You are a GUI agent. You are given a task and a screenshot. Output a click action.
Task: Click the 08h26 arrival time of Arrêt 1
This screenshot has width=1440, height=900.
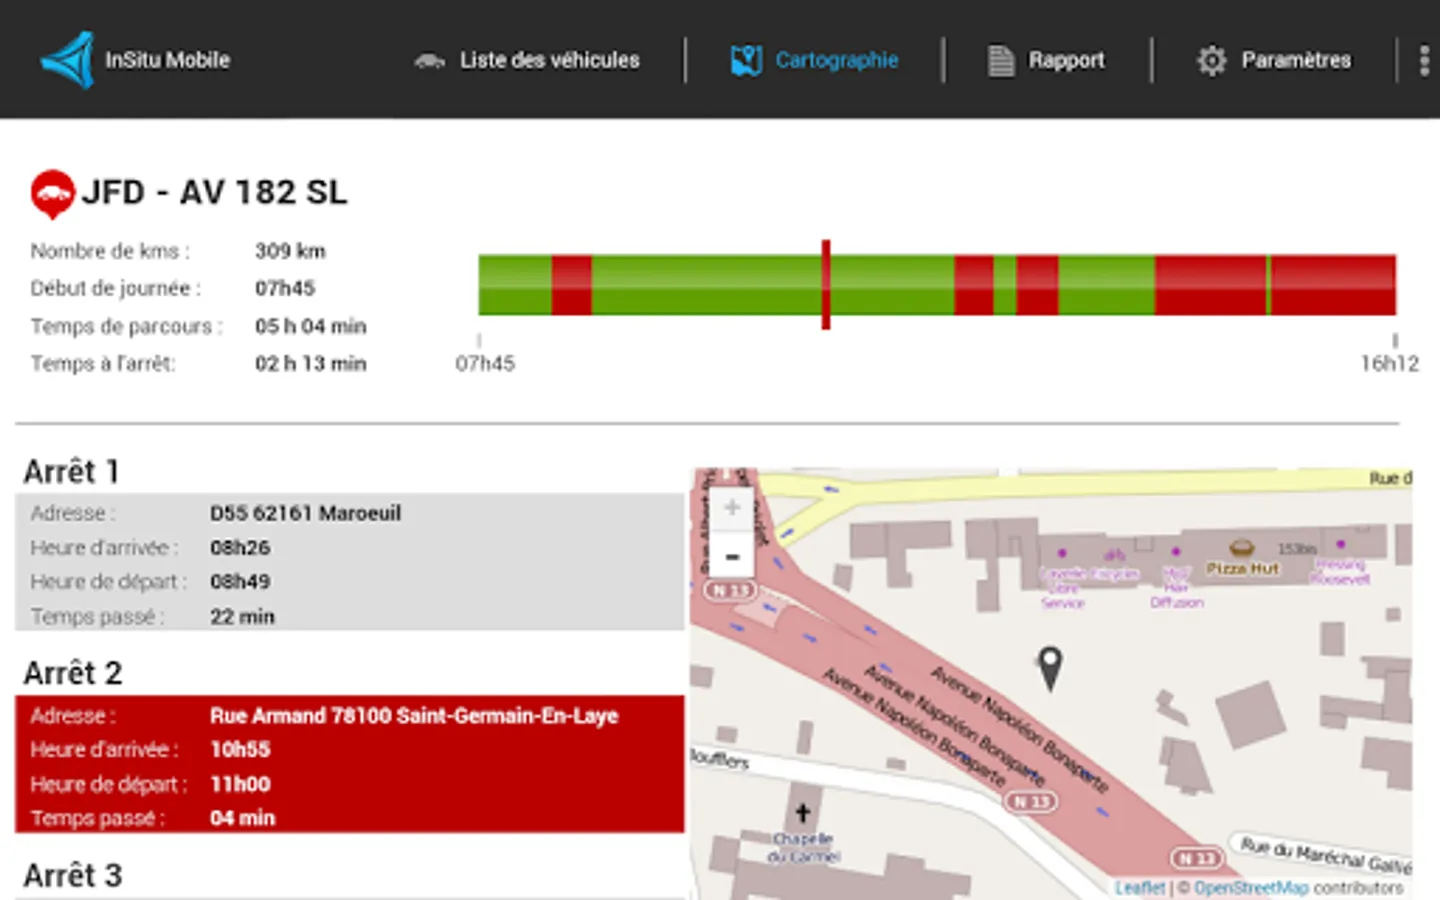[x=240, y=548]
